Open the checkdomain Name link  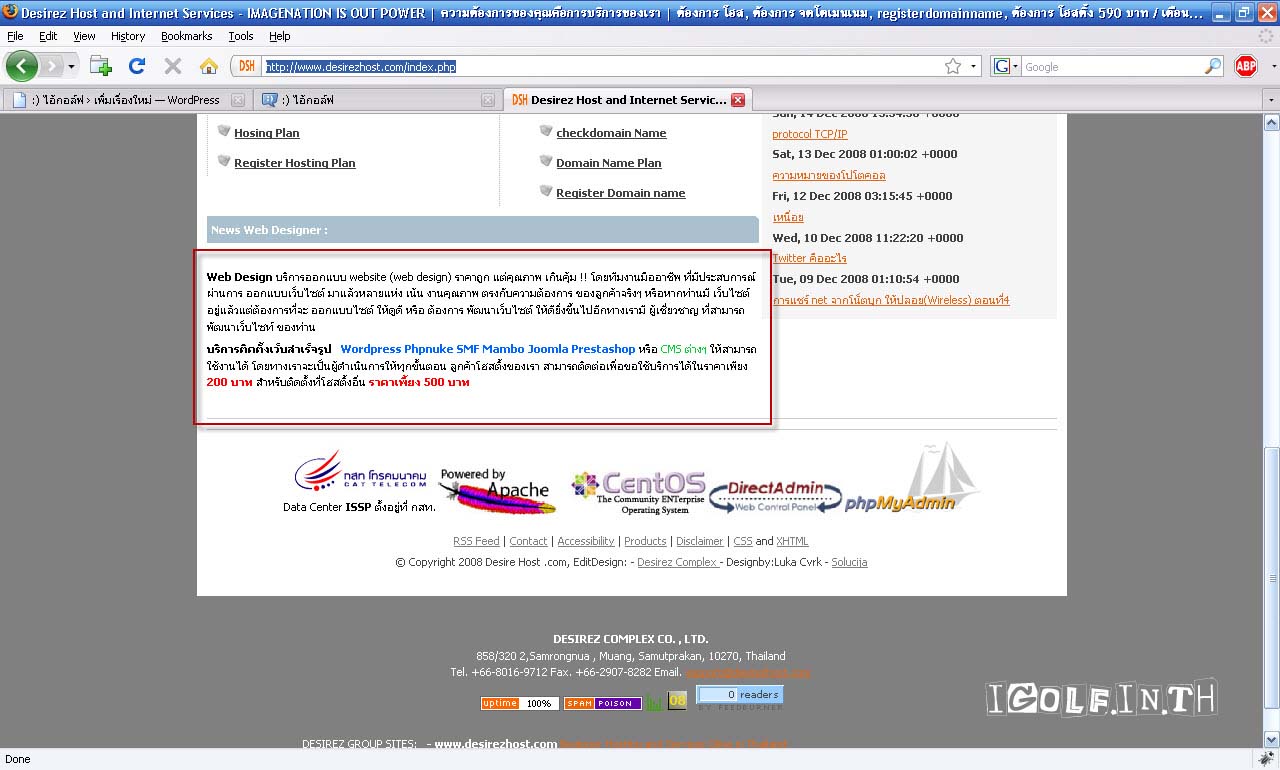pos(611,133)
